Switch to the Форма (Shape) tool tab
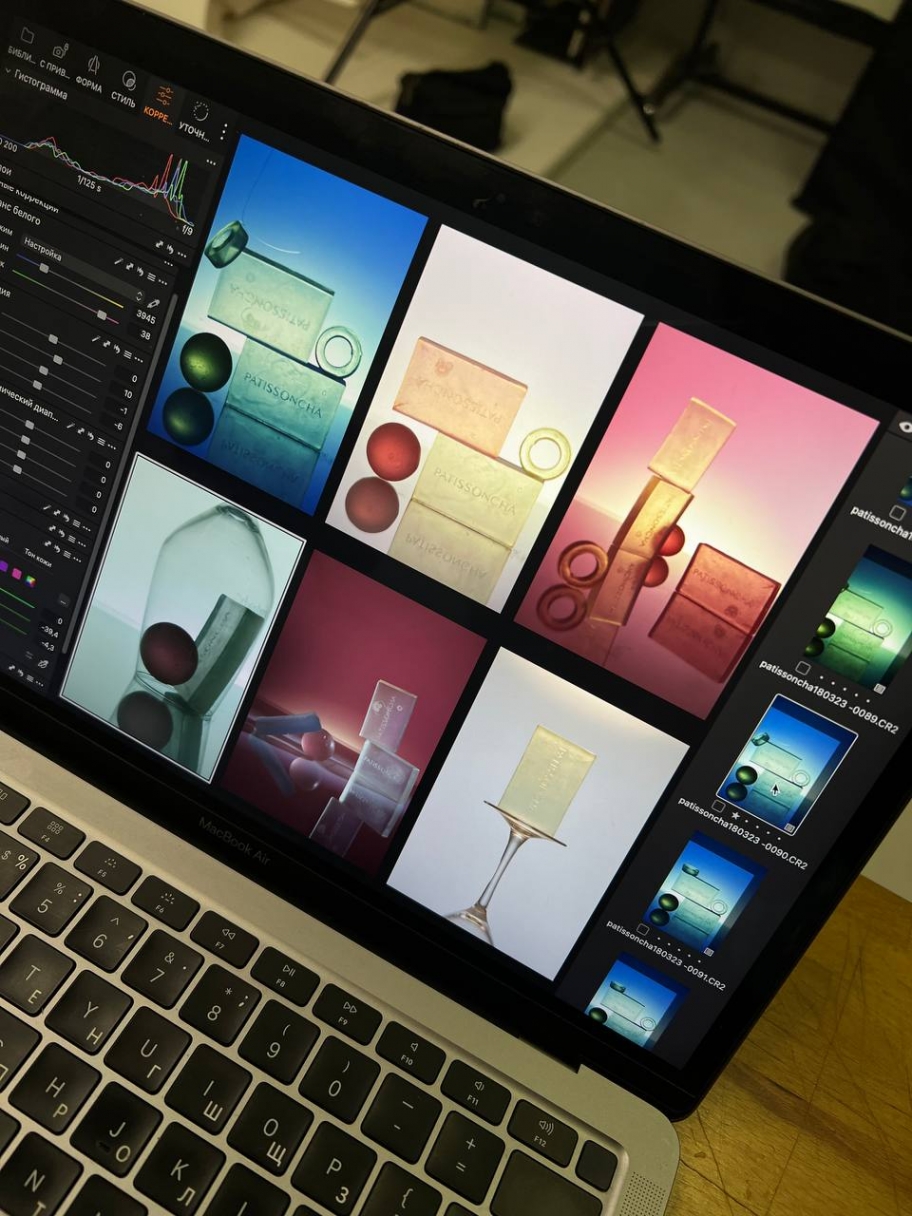The image size is (912, 1216). coord(92,66)
